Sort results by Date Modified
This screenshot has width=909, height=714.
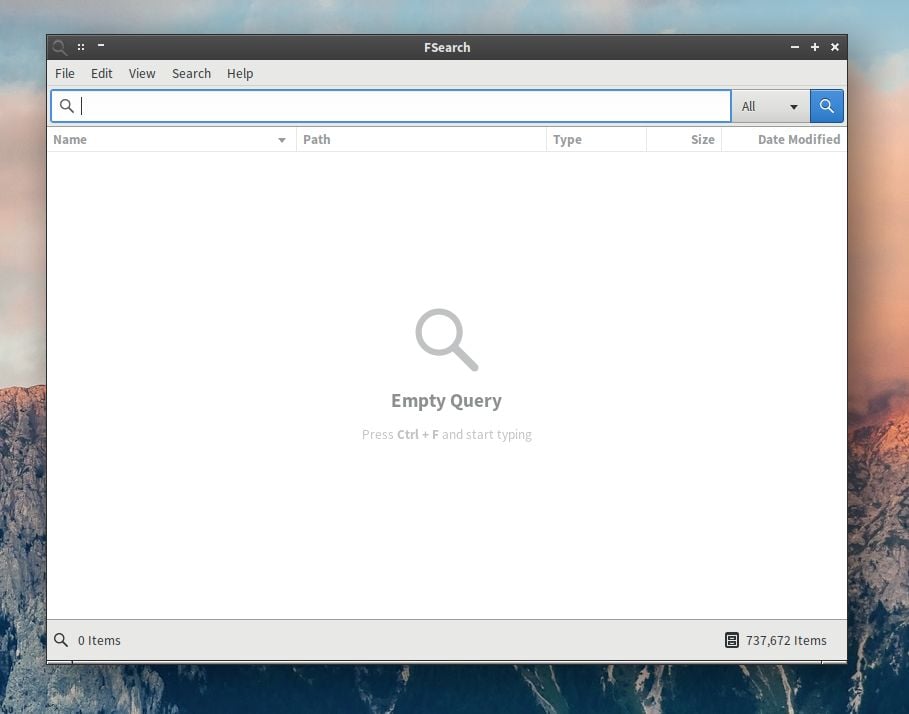(798, 139)
